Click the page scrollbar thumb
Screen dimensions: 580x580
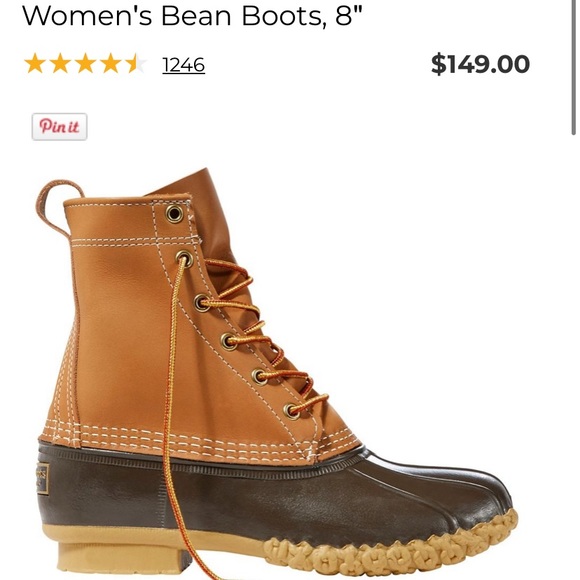click(x=573, y=67)
